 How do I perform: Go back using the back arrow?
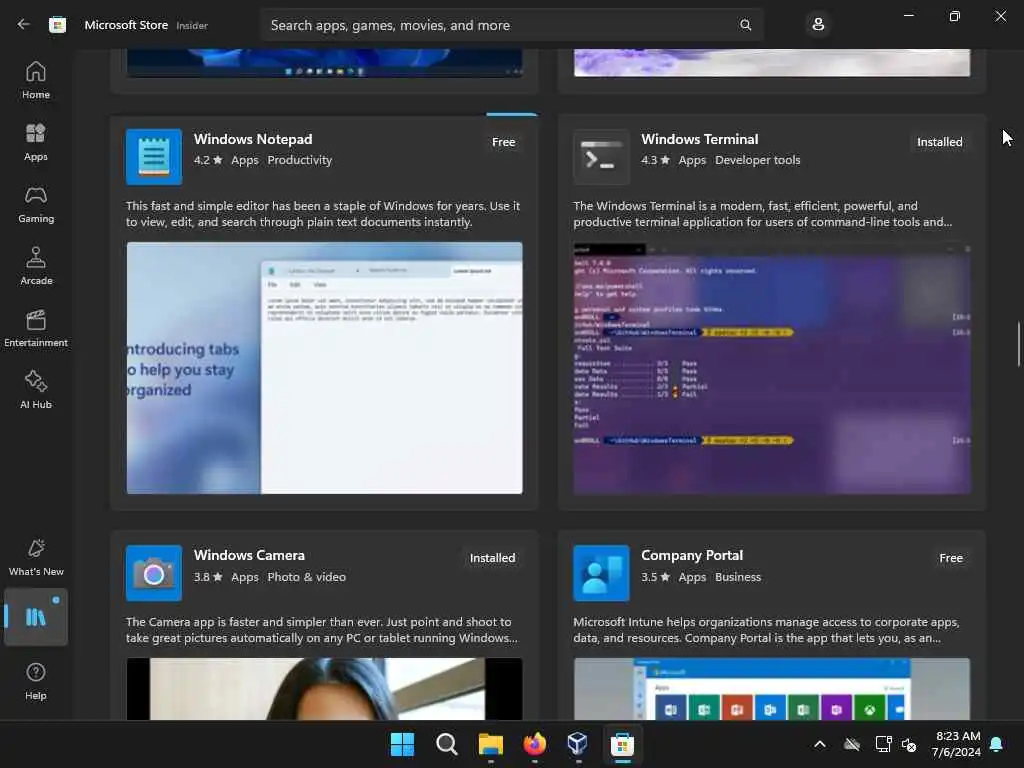tap(24, 25)
